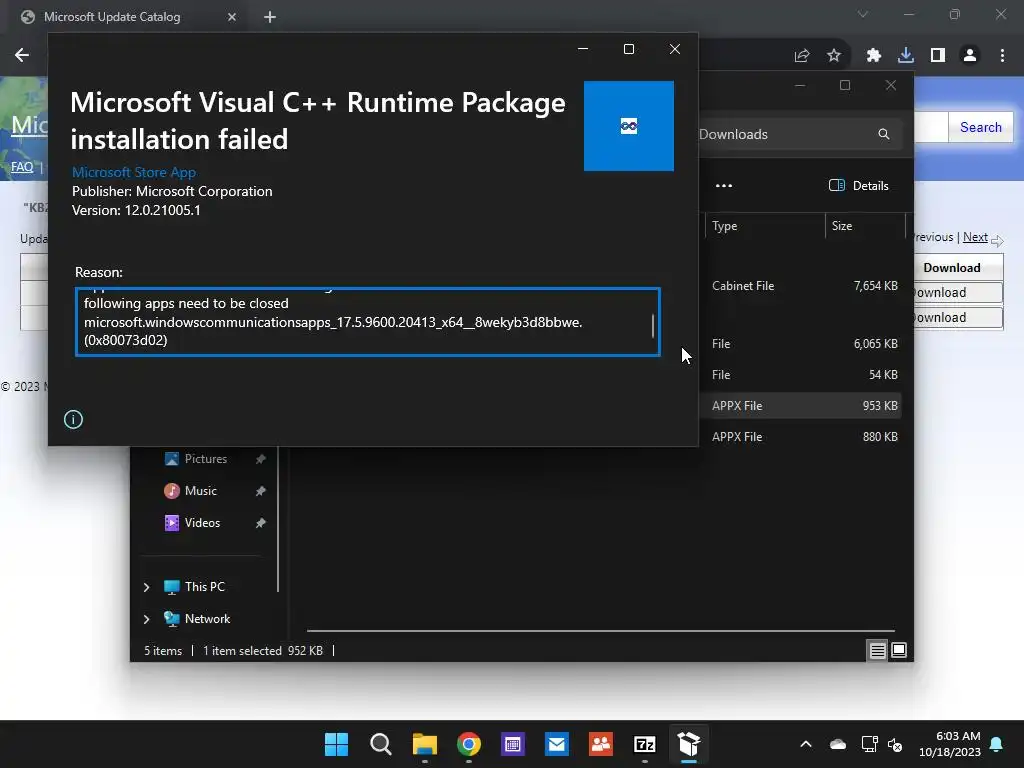Click the magnifier icon in Explorer search
Image resolution: width=1024 pixels, height=768 pixels.
coord(884,134)
